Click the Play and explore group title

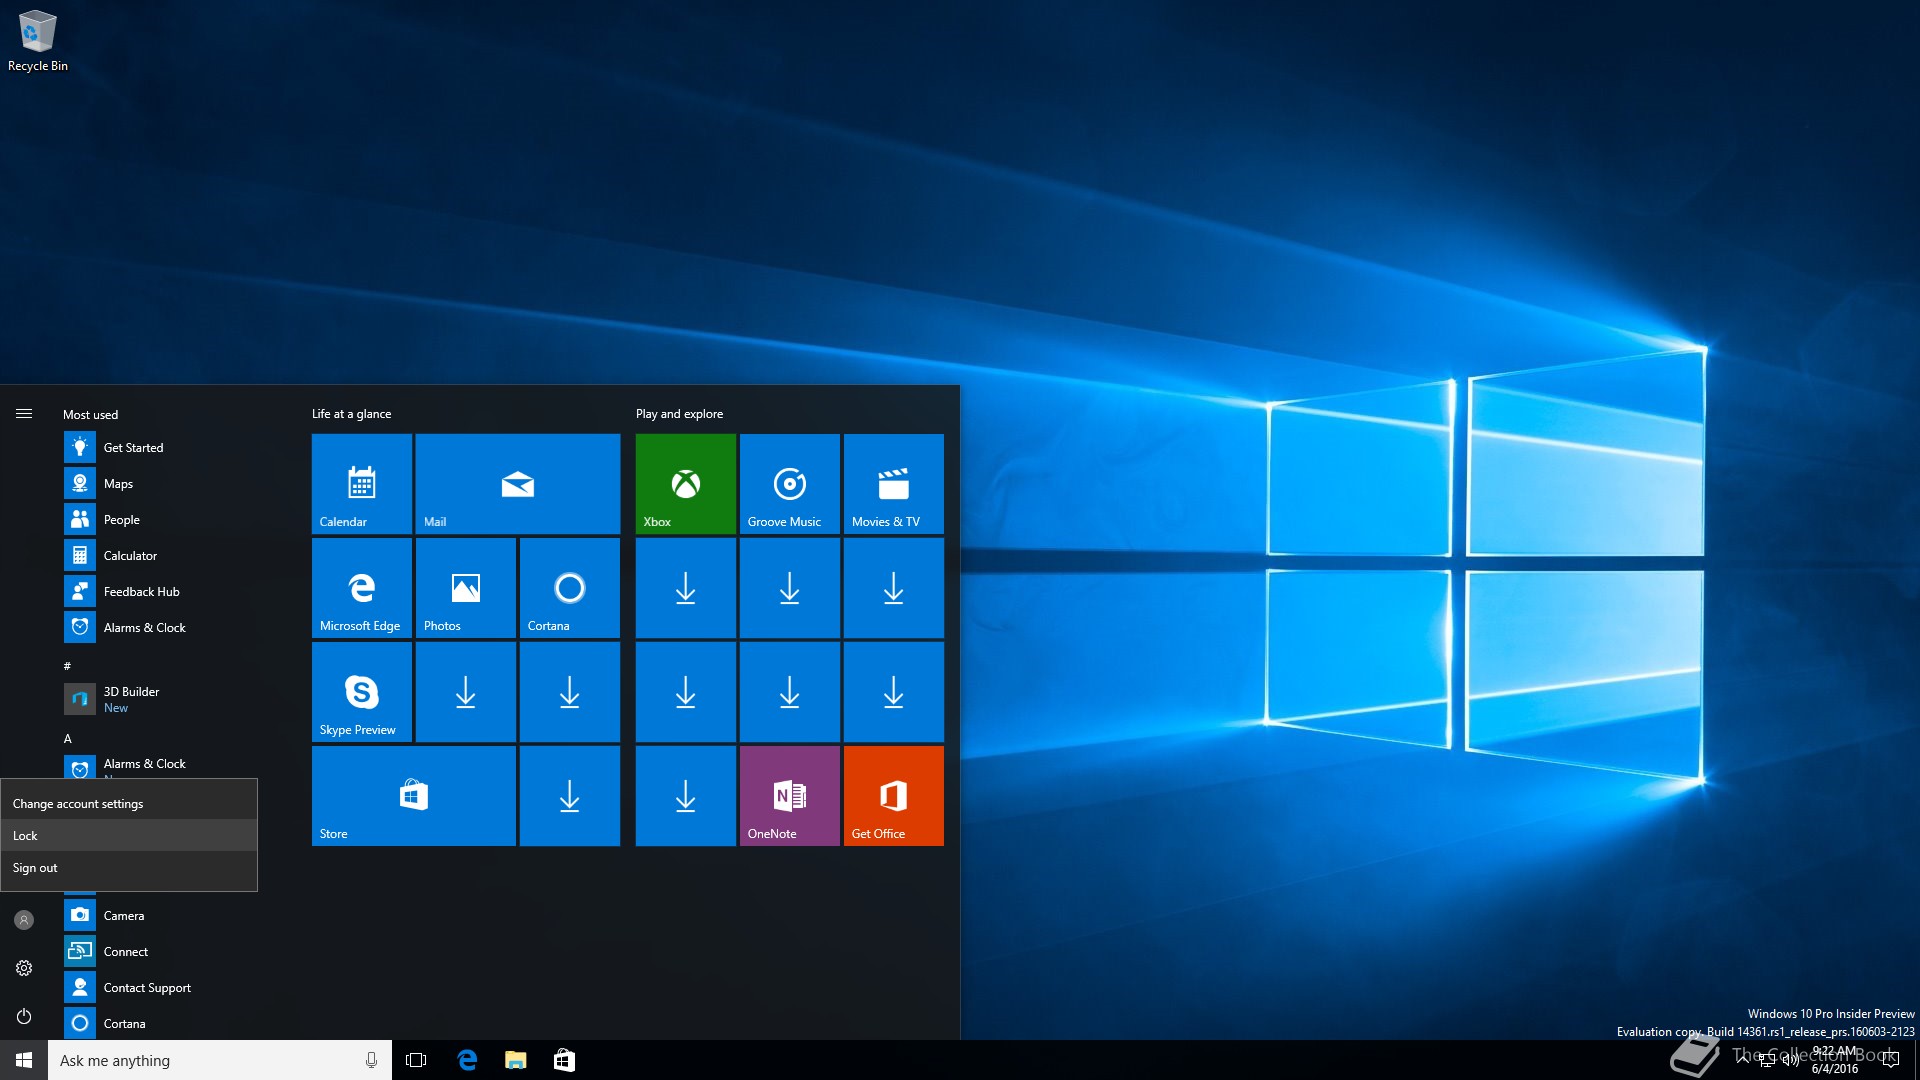tap(679, 413)
